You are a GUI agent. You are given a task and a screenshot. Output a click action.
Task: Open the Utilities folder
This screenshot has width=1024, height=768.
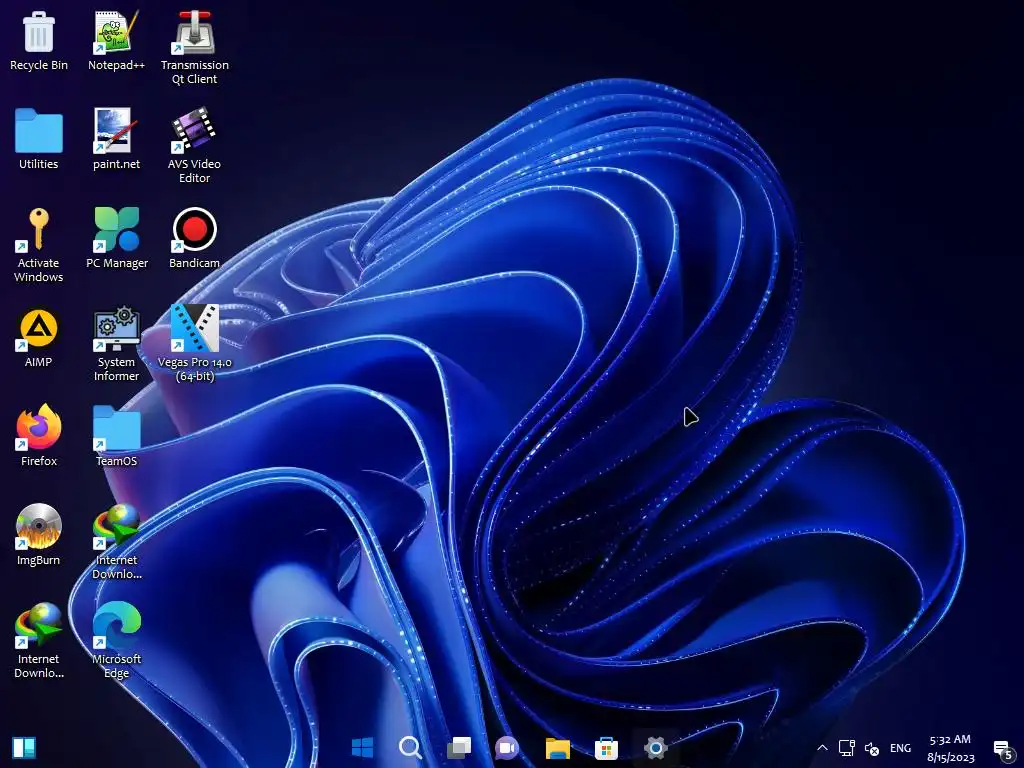[x=39, y=140]
